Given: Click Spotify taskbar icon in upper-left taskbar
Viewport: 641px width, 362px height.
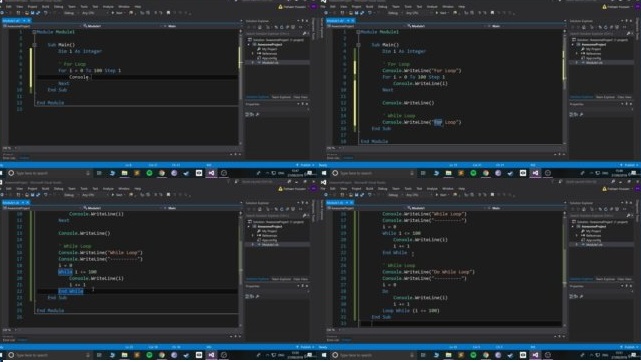Looking at the screenshot, I should click(149, 173).
